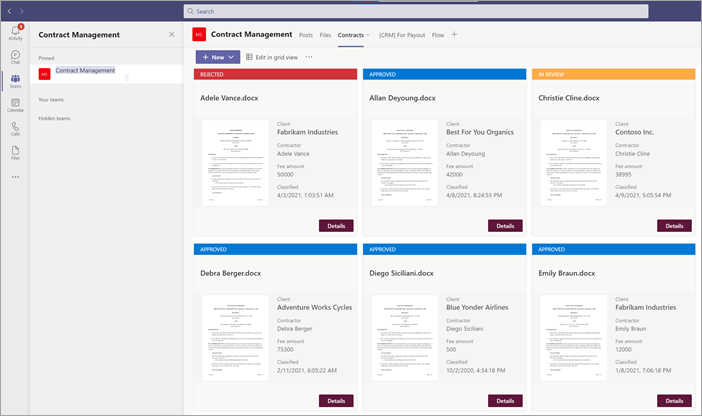Image resolution: width=702 pixels, height=416 pixels.
Task: Switch to the Files tab
Action: click(325, 35)
